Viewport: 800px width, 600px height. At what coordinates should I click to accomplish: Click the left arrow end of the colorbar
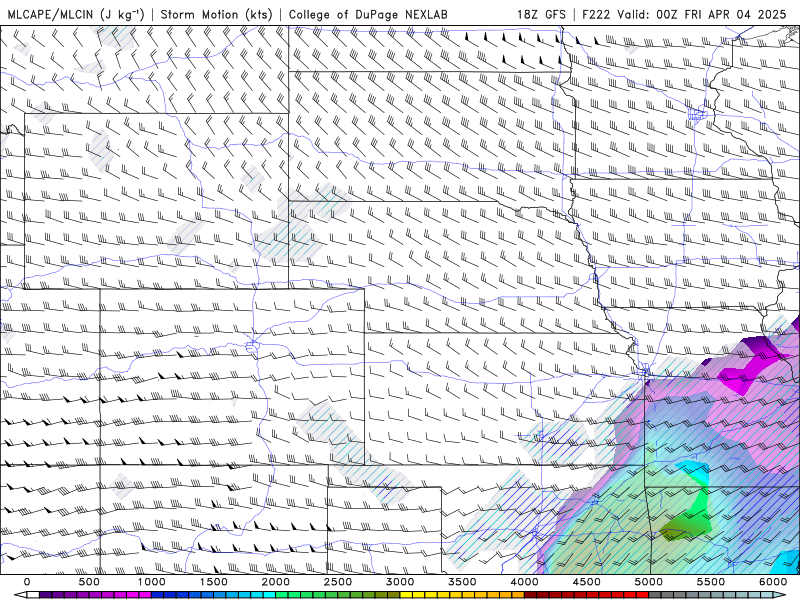tap(20, 595)
